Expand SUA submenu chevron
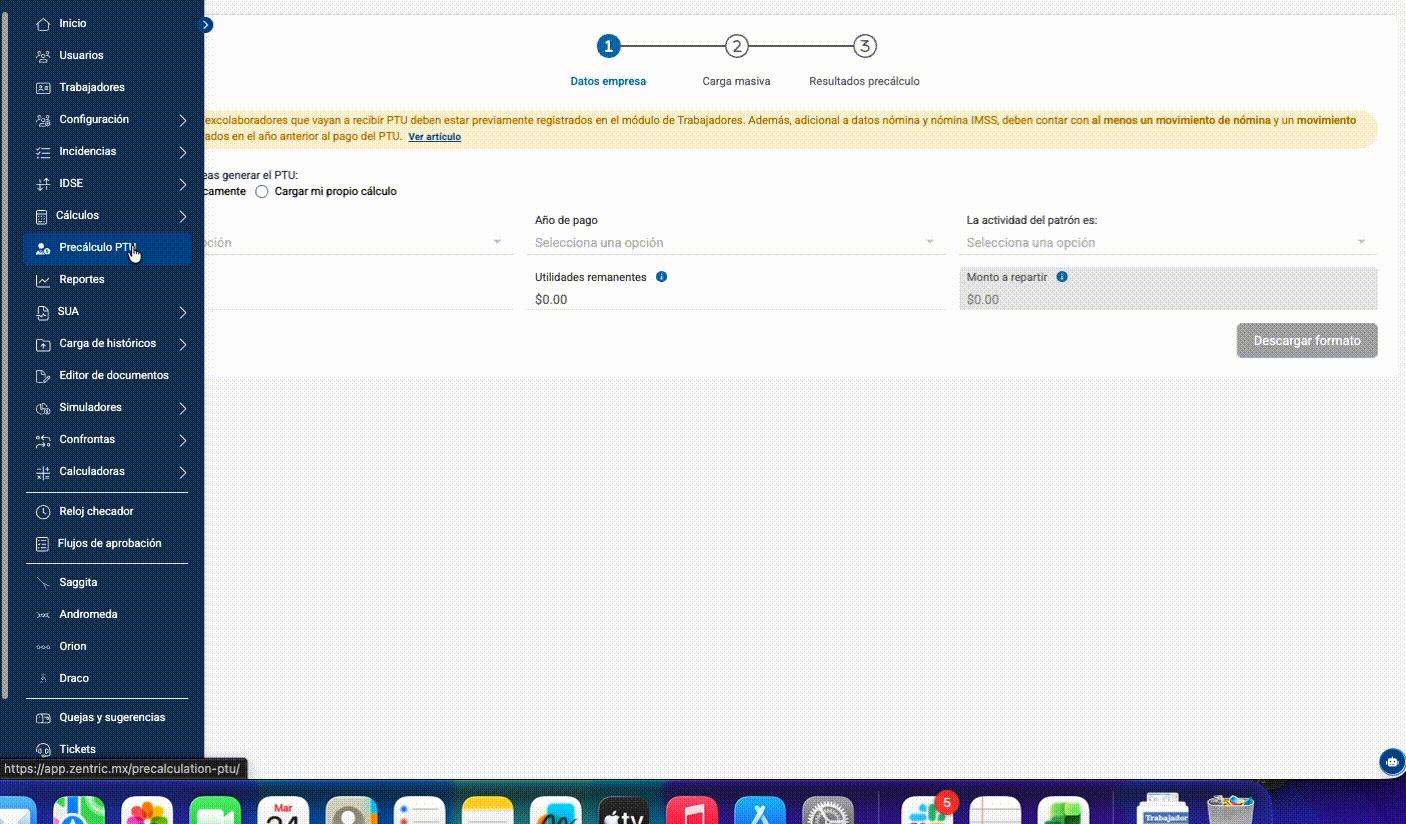Viewport: 1406px width, 824px height. coord(183,312)
